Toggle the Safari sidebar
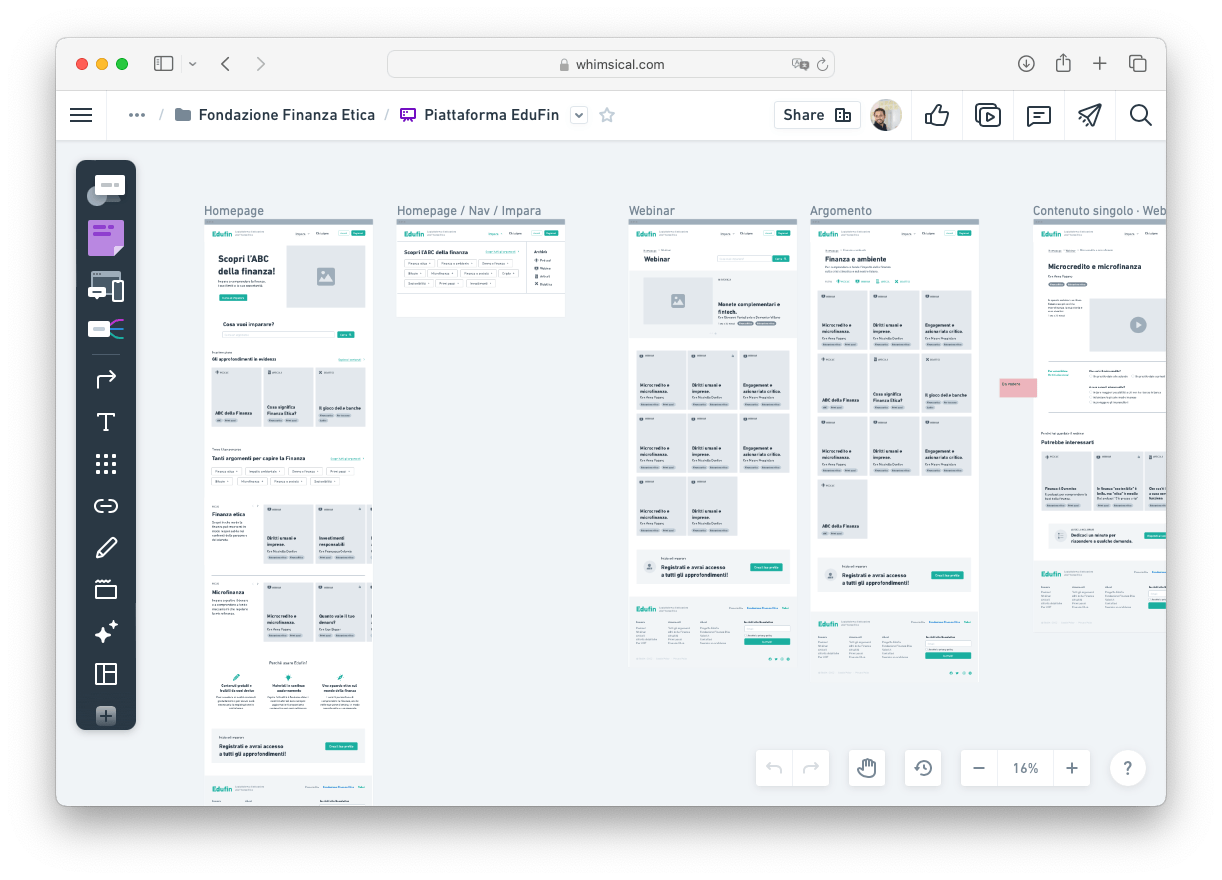1222x880 pixels. 163,64
